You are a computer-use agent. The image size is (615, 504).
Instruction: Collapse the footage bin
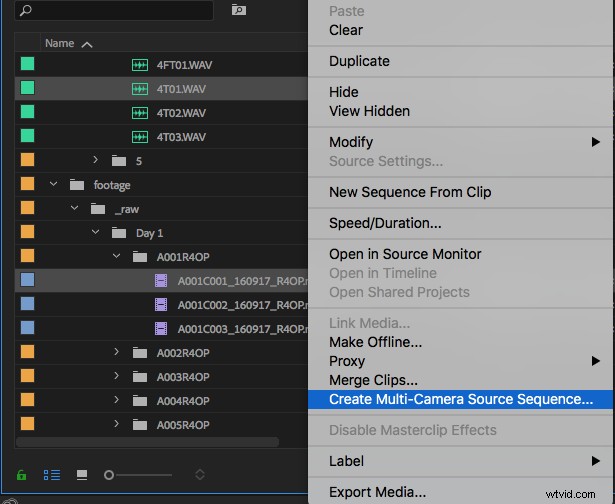tap(53, 184)
